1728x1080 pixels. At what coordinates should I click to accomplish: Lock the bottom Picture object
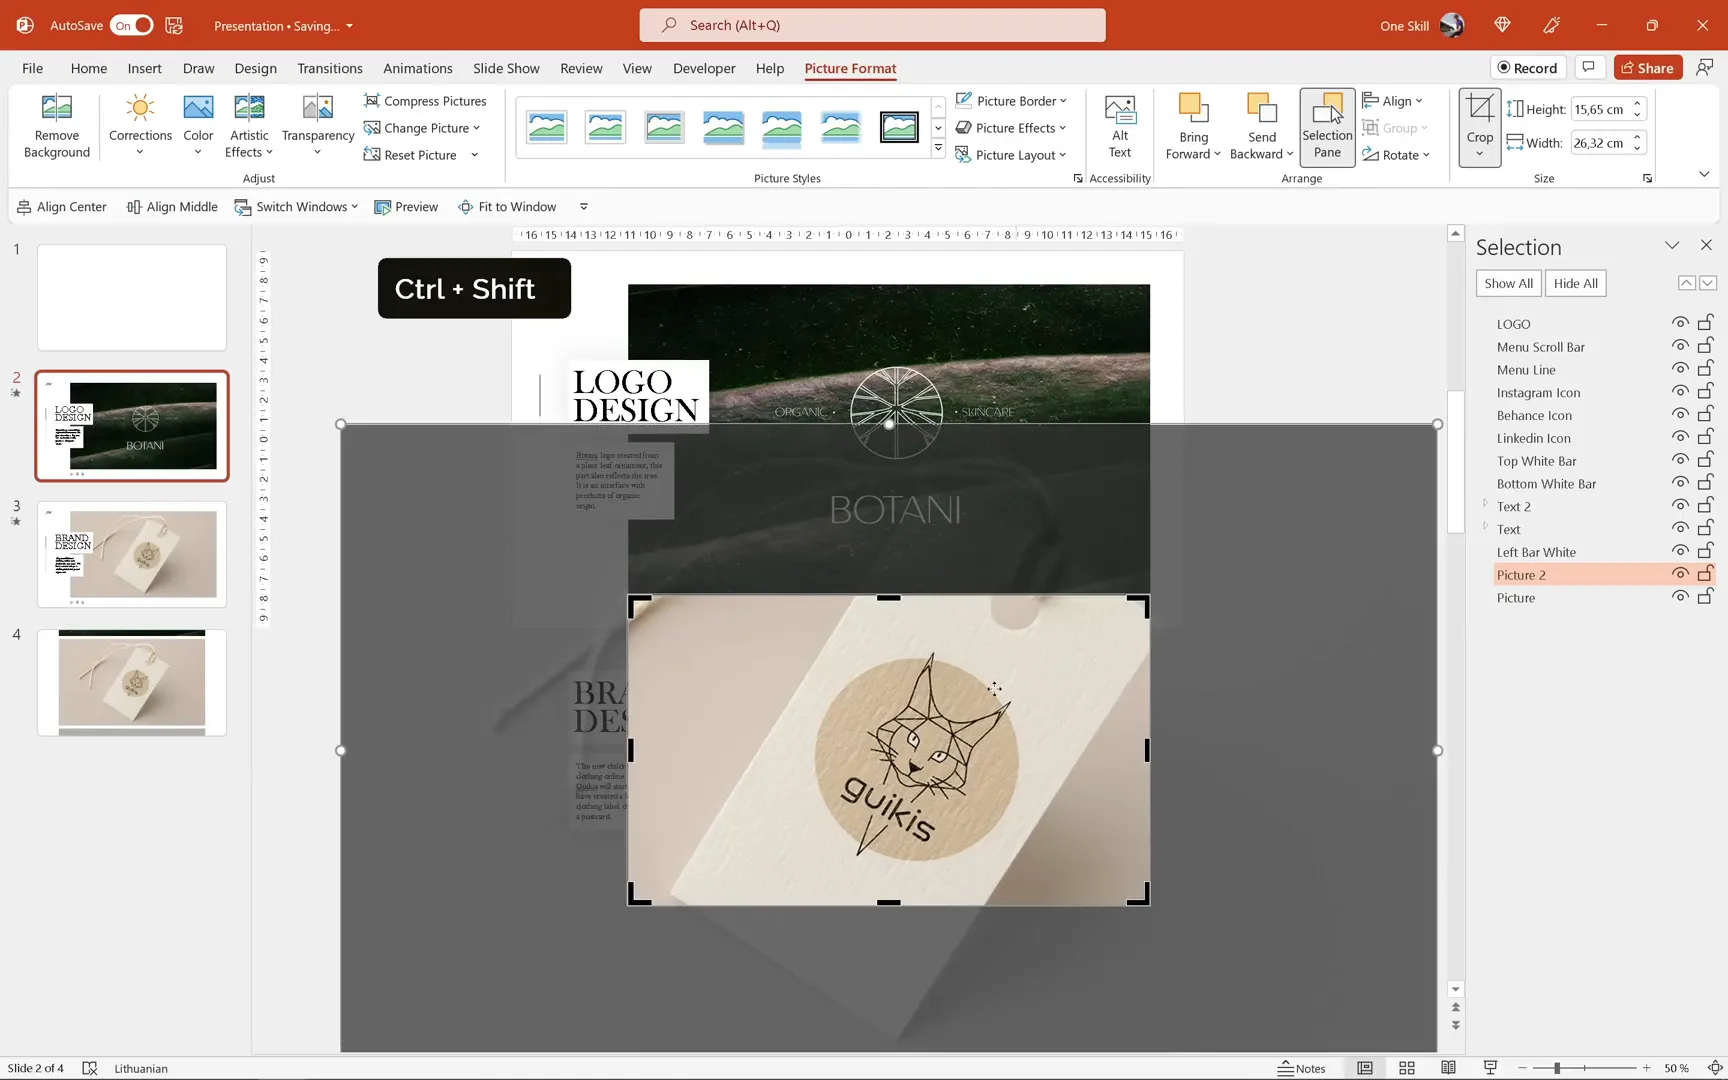click(1706, 597)
